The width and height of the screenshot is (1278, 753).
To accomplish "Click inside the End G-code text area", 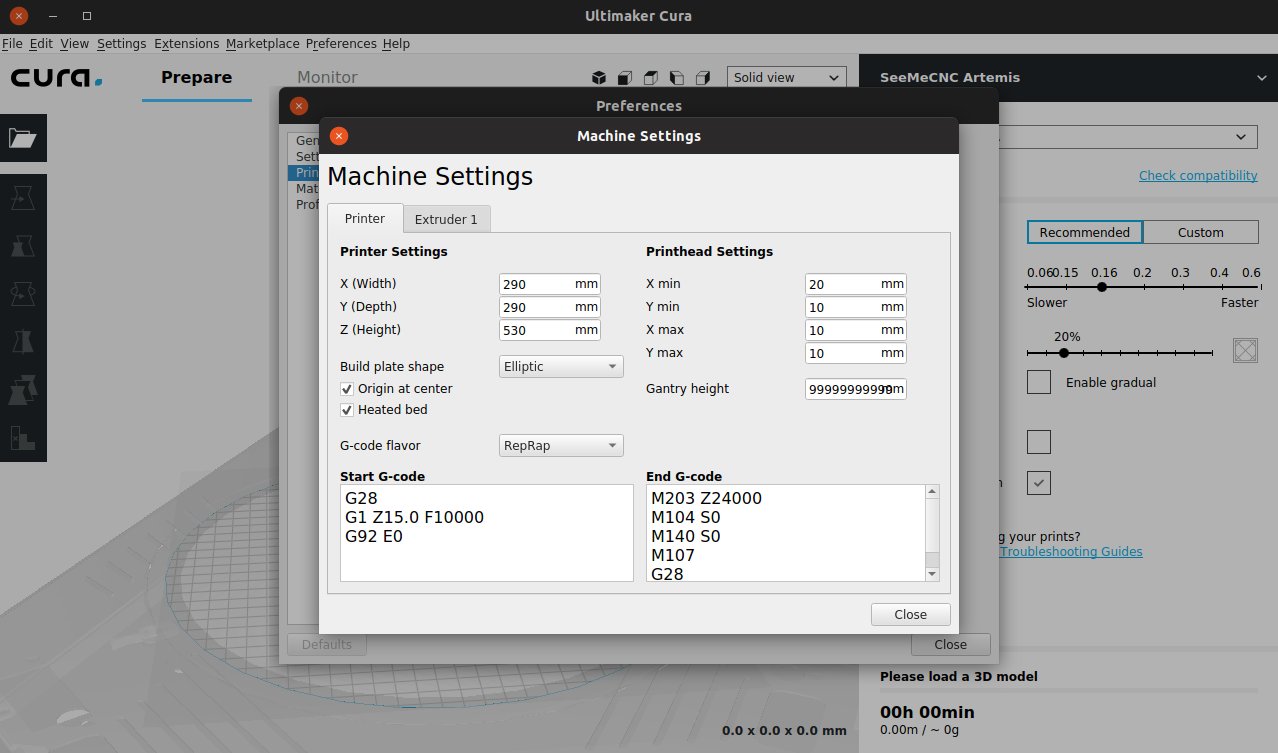I will pyautogui.click(x=786, y=533).
